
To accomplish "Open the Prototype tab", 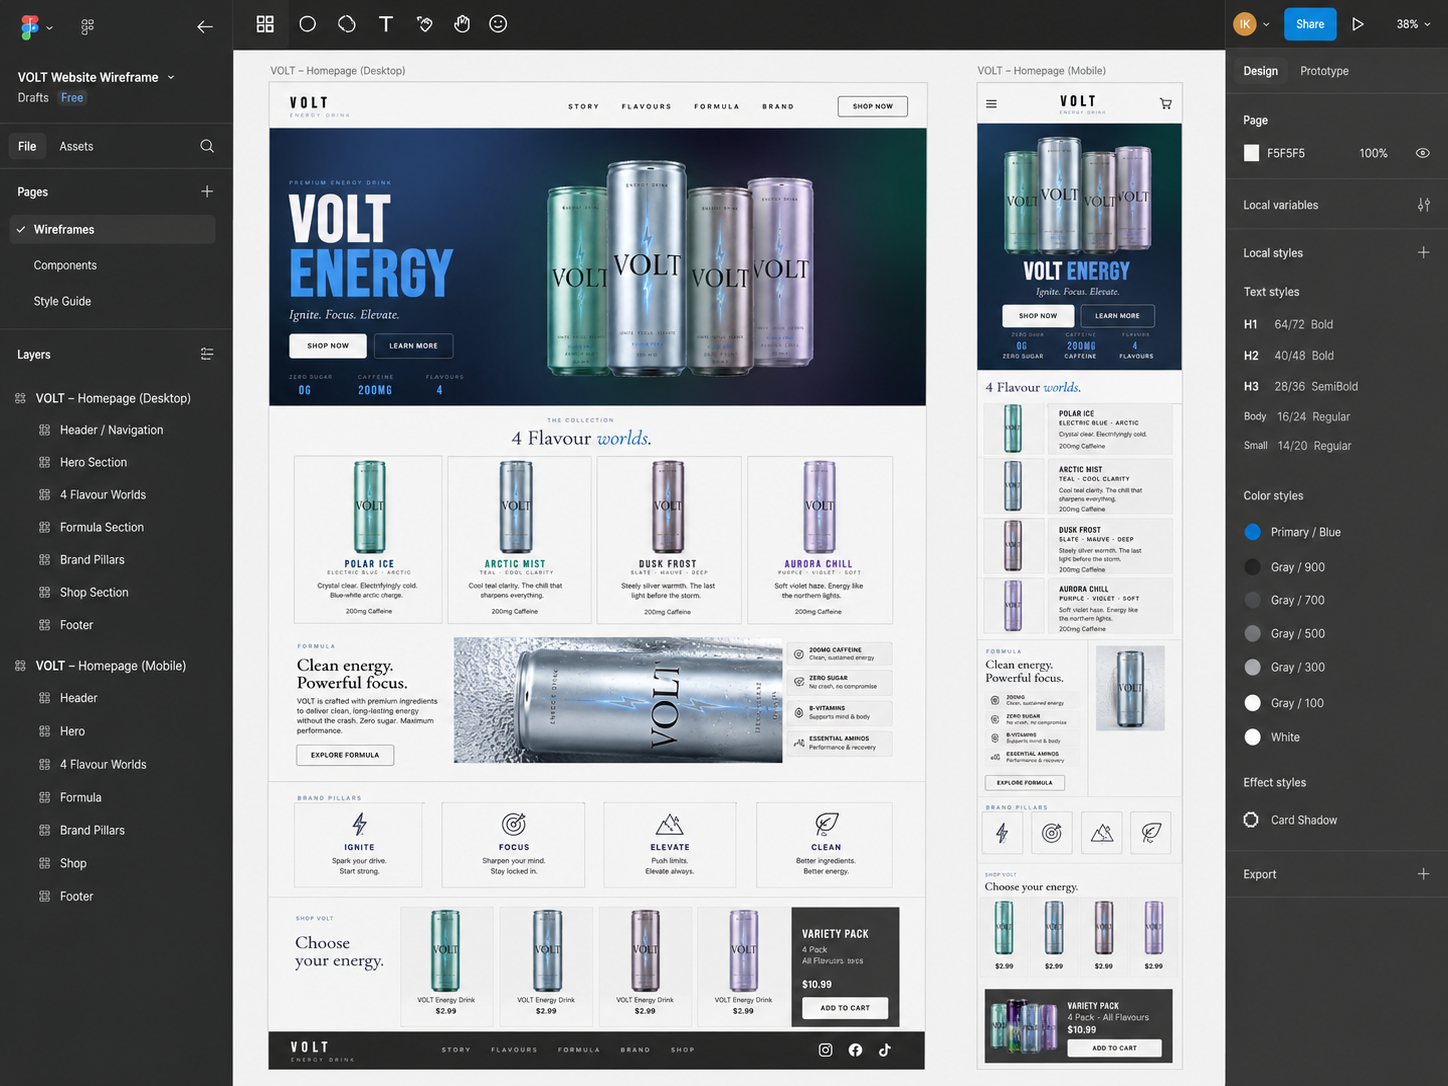I will point(1324,71).
